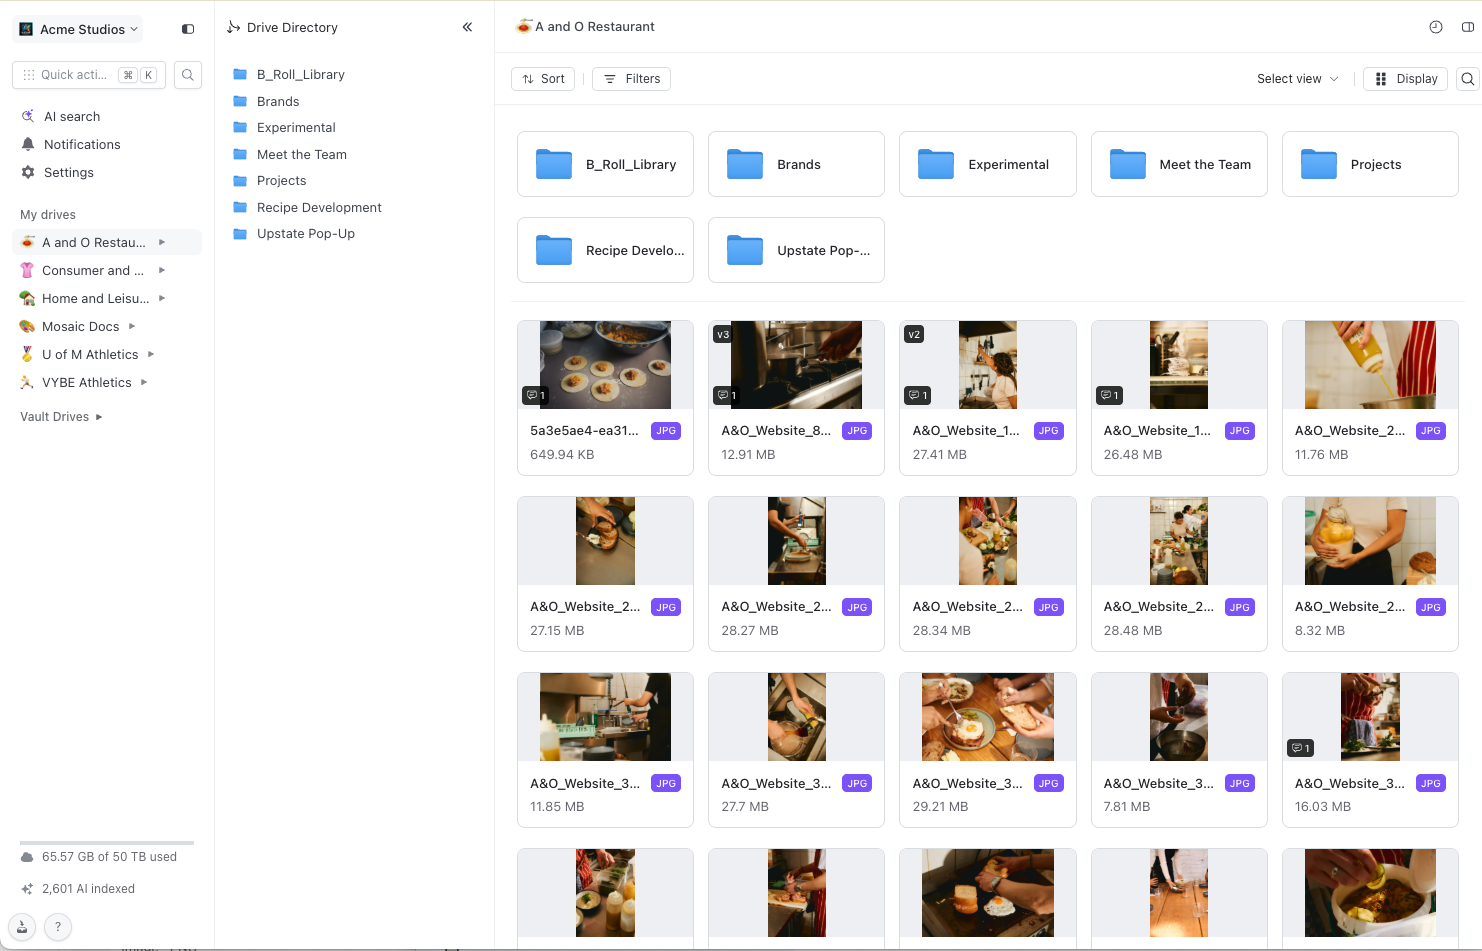The height and width of the screenshot is (951, 1482).
Task: Click the storage usage progress bar
Action: click(107, 843)
